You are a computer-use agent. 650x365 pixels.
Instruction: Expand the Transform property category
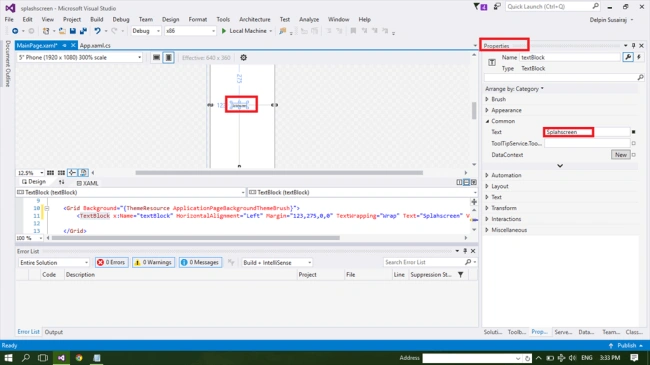tap(487, 208)
